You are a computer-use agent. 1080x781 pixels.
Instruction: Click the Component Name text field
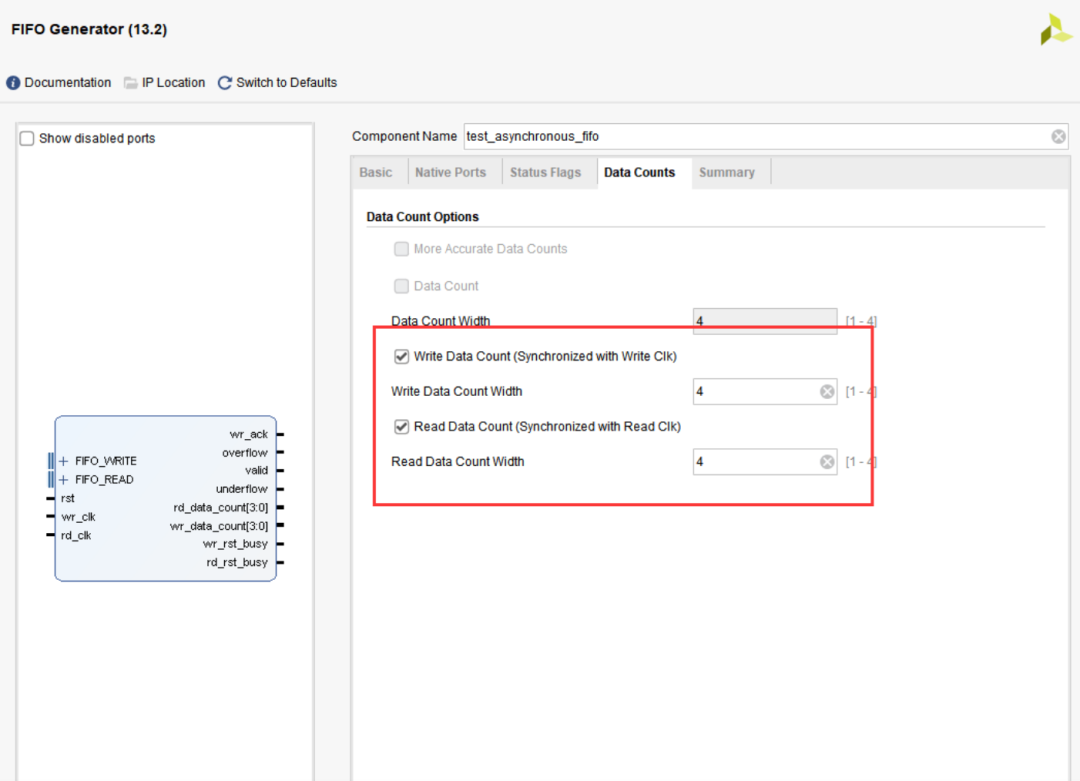click(x=750, y=136)
